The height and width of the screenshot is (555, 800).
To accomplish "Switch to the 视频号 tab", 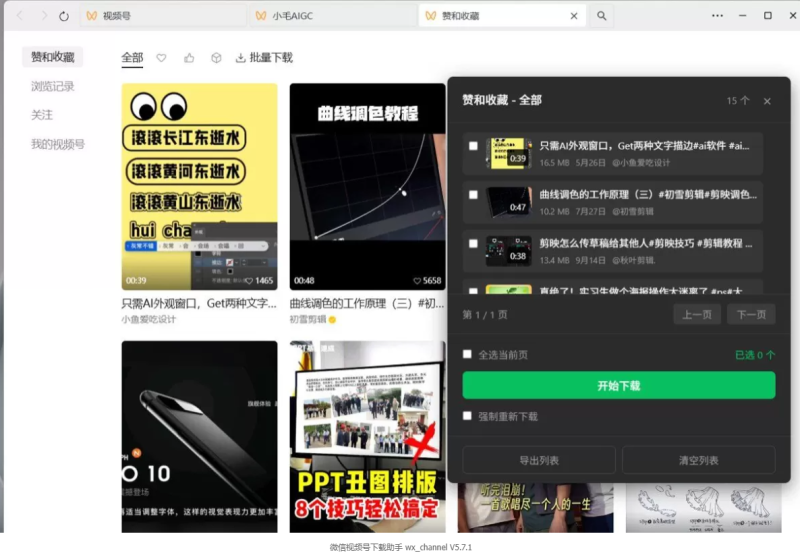I will tap(163, 16).
